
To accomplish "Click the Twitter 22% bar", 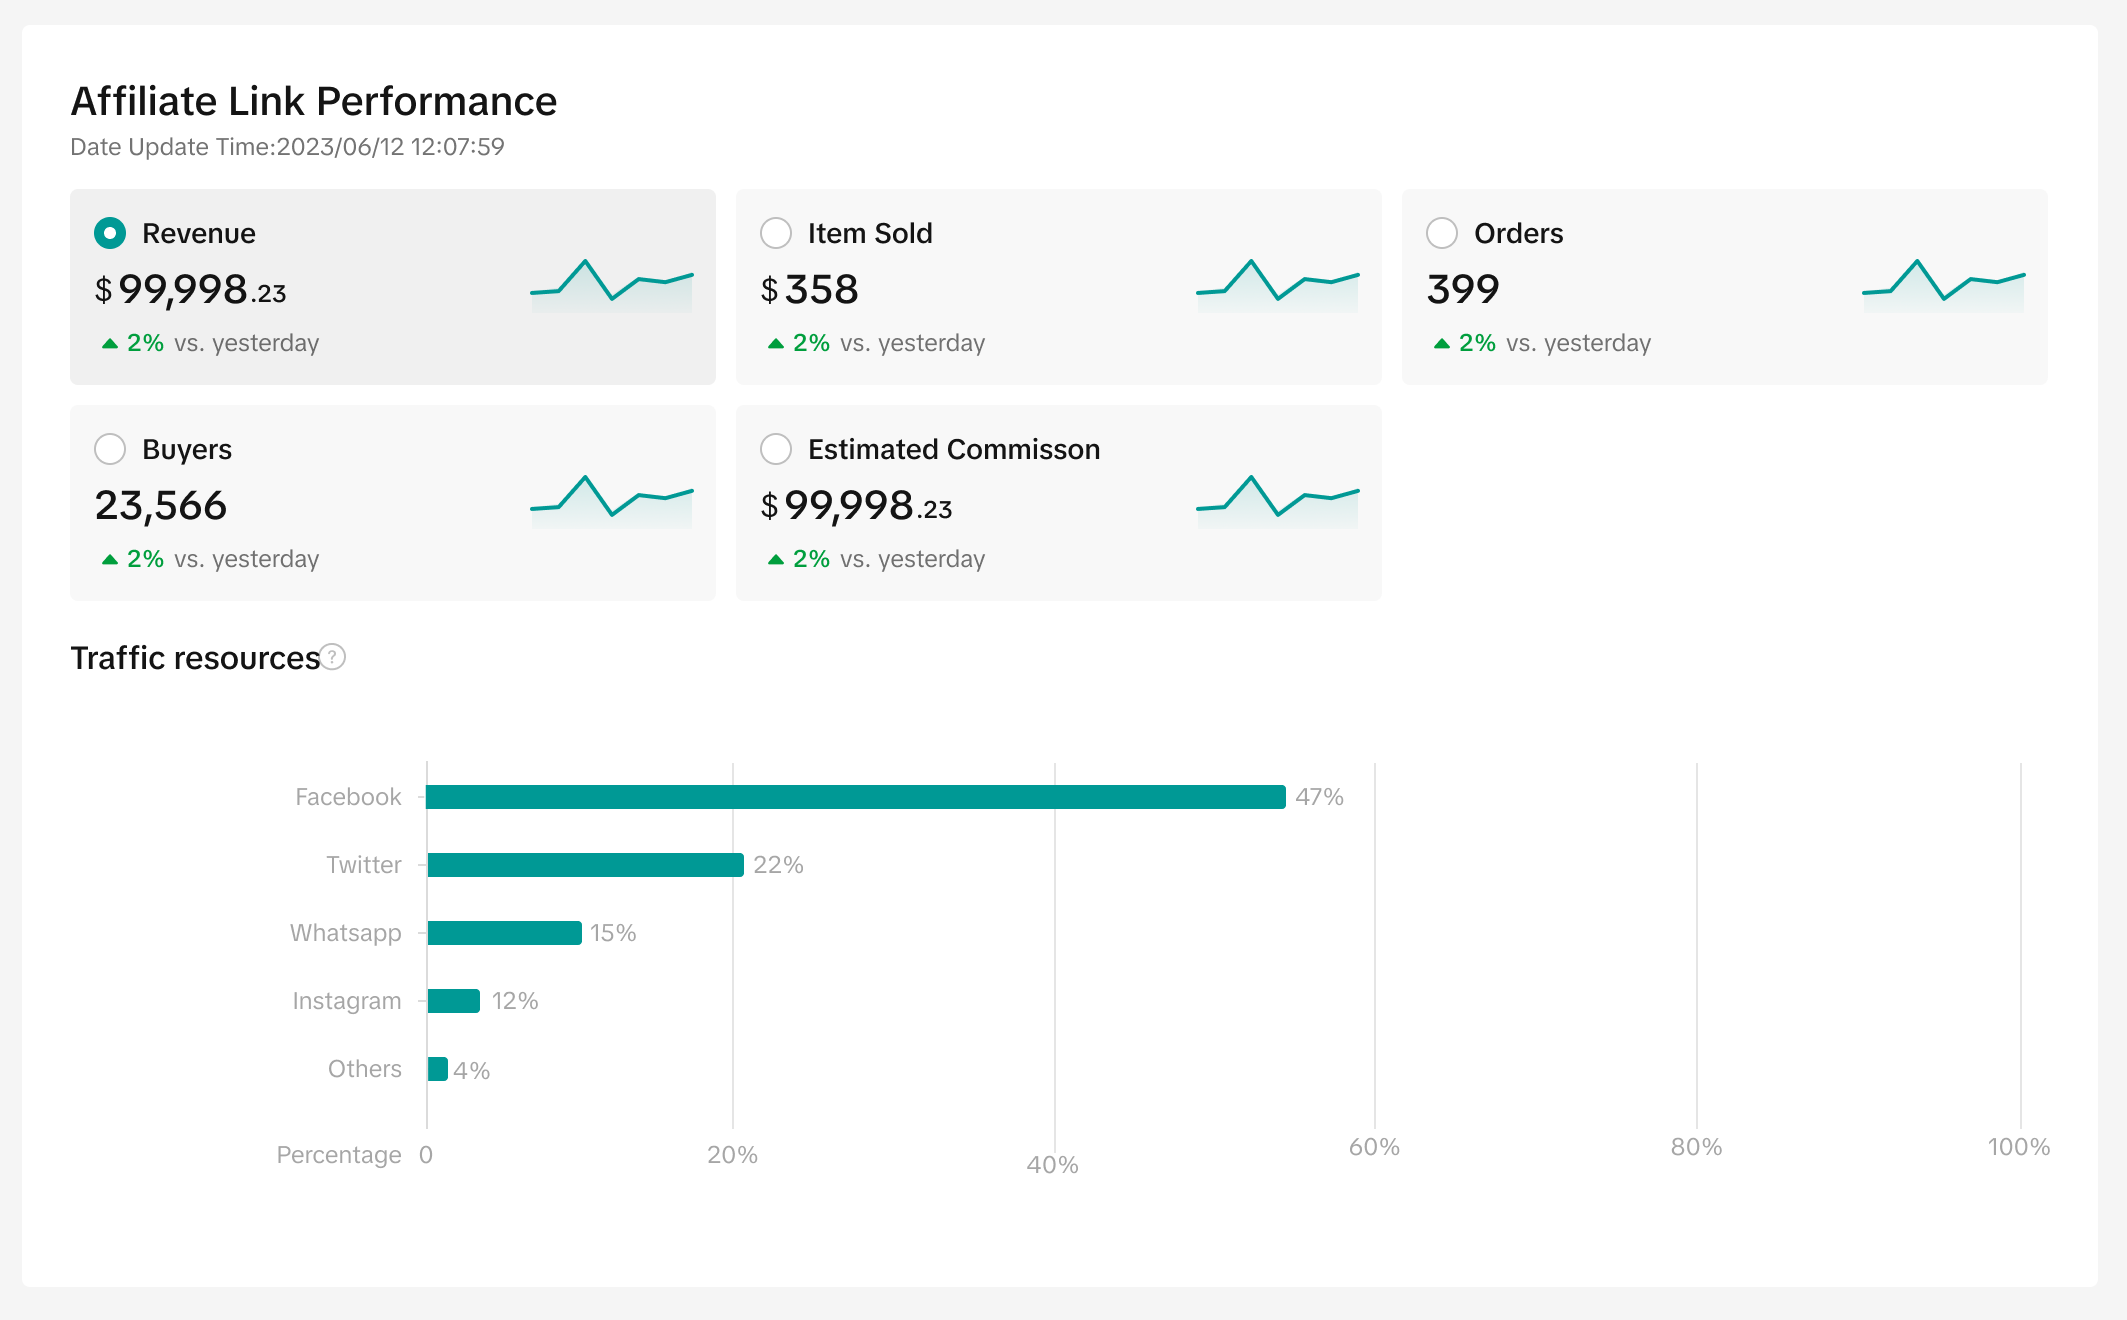I will pyautogui.click(x=585, y=865).
